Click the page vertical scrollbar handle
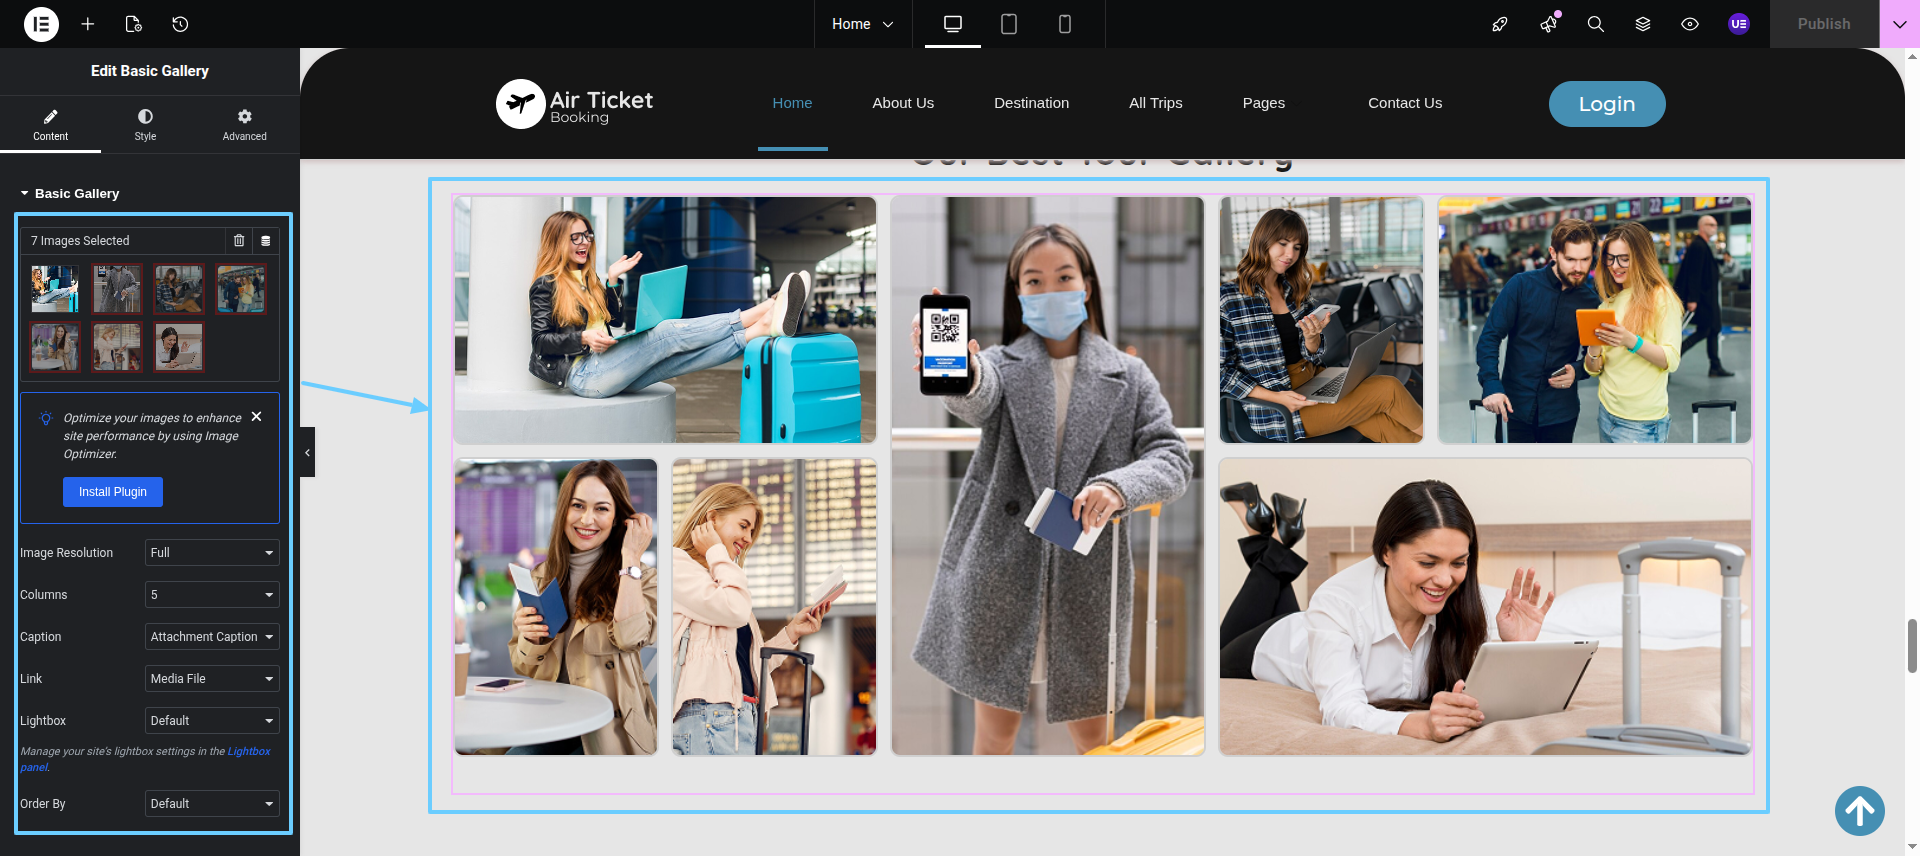This screenshot has width=1920, height=856. (x=1912, y=646)
